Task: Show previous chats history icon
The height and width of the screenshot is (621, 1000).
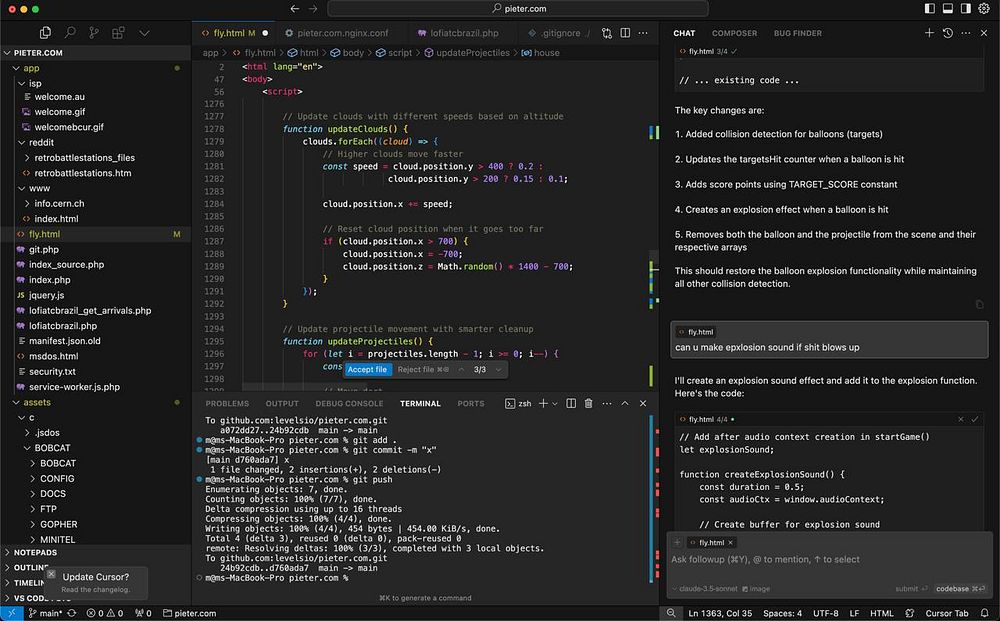Action: click(x=947, y=33)
